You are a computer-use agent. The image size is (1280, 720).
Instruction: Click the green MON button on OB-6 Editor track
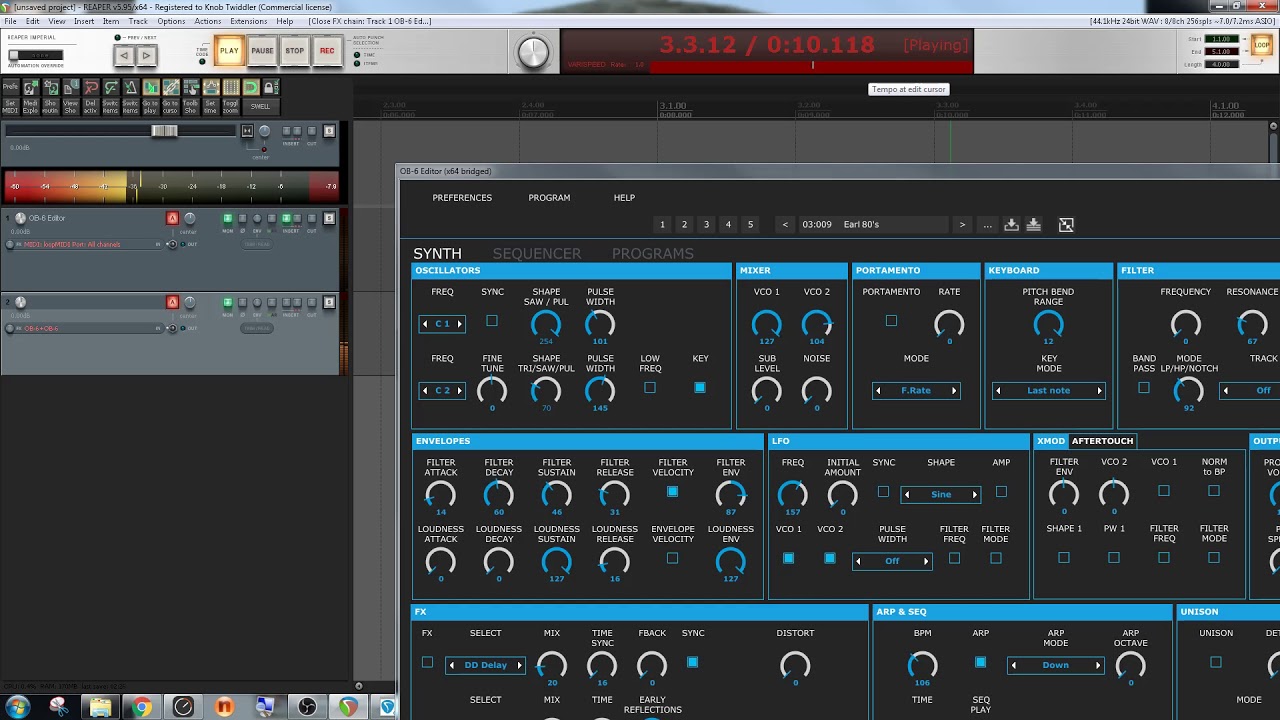click(228, 218)
